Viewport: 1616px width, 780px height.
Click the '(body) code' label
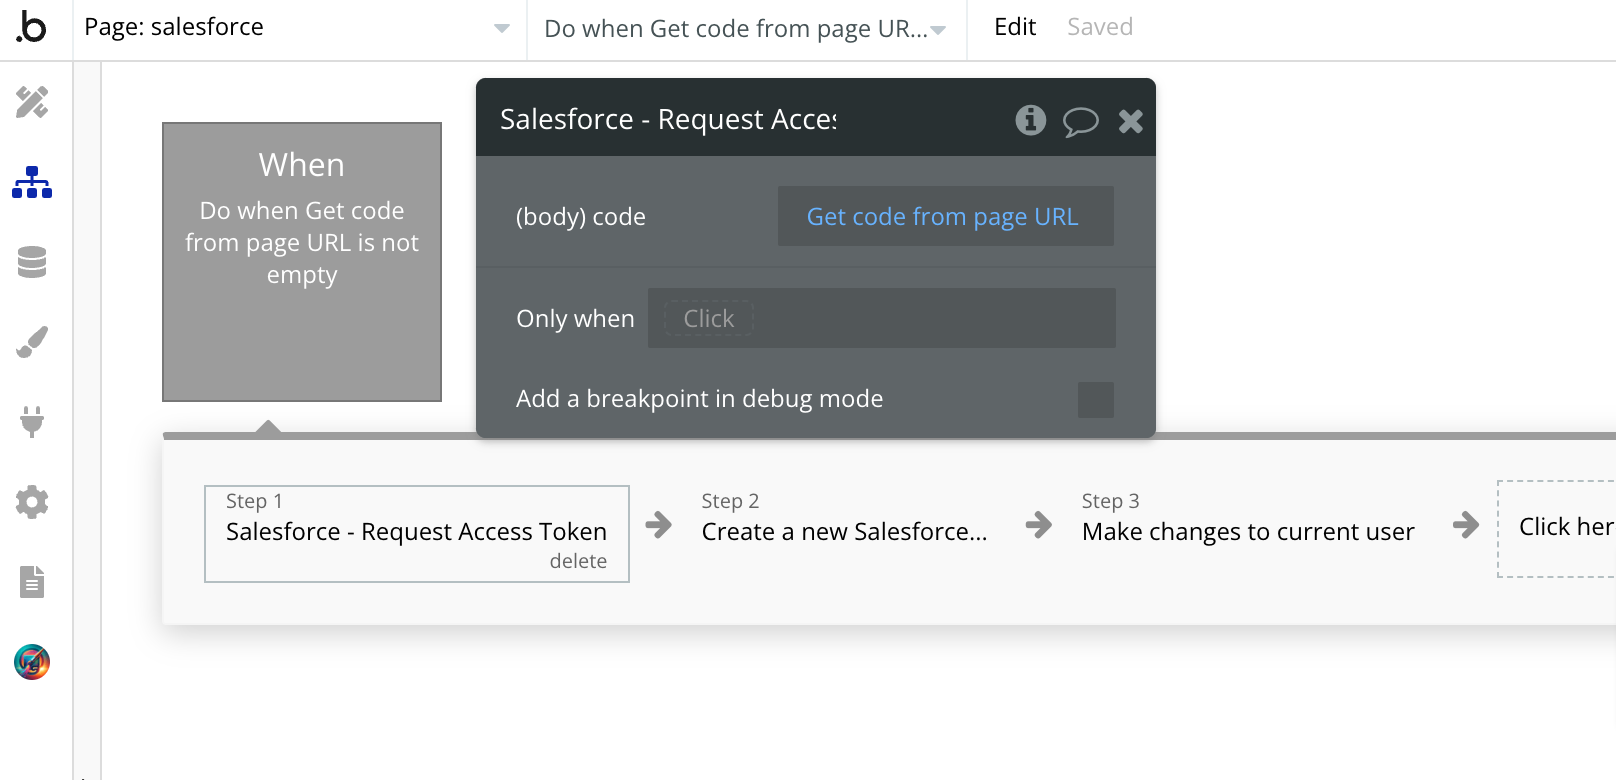581,217
